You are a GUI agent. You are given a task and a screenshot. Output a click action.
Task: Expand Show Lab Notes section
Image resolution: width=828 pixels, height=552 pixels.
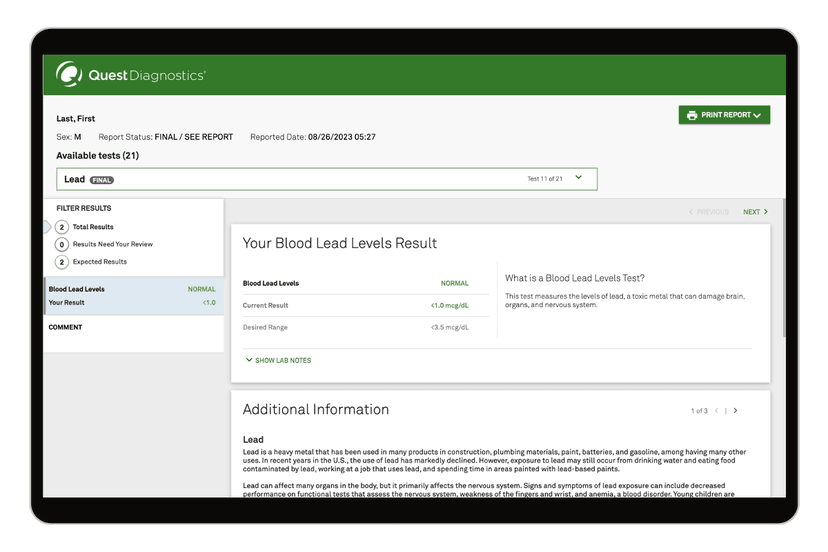coord(282,360)
